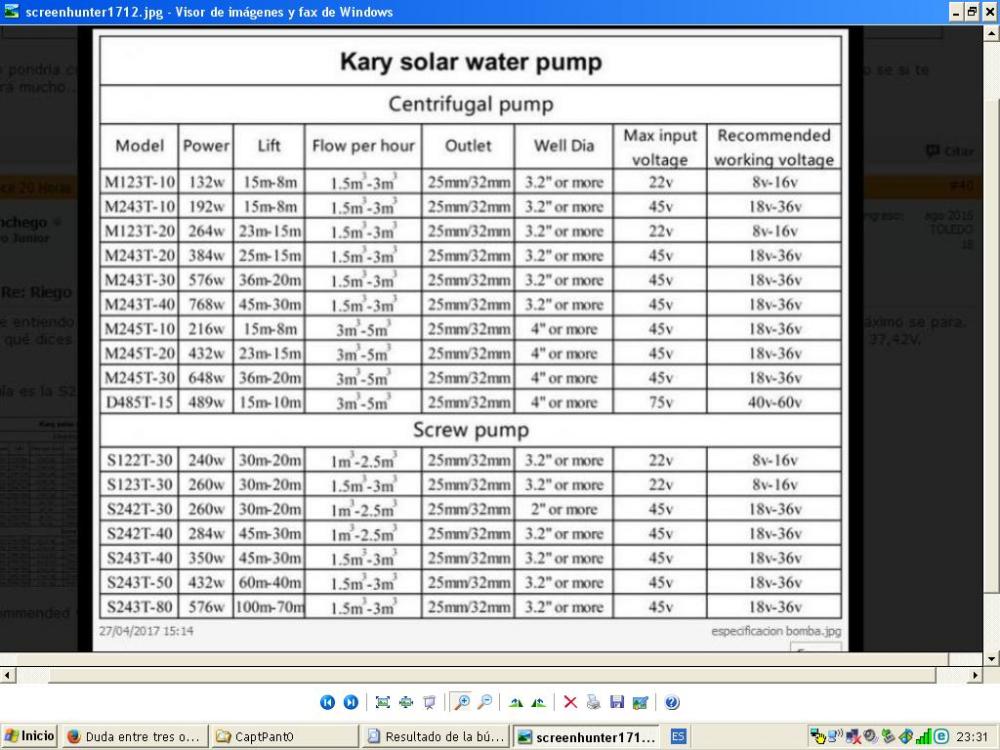Switch to the 'Duda entre tres o...' browser window
Viewport: 1000px width, 750px height.
coord(134,737)
